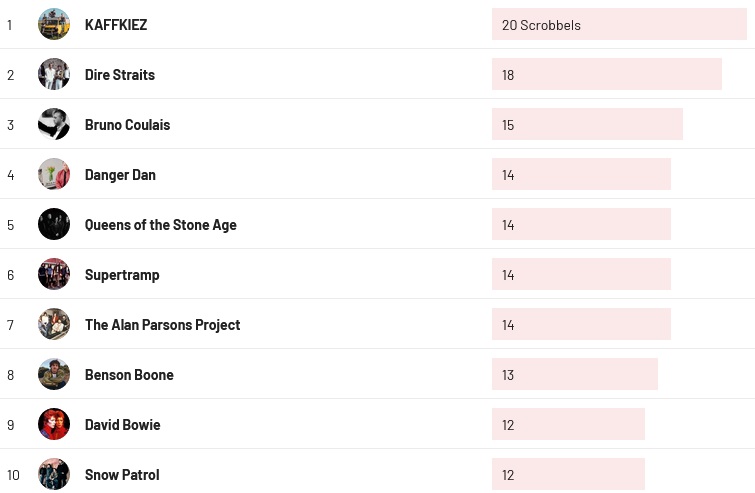The image size is (755, 493).
Task: Click Dire Straits artist avatar
Action: click(x=54, y=74)
